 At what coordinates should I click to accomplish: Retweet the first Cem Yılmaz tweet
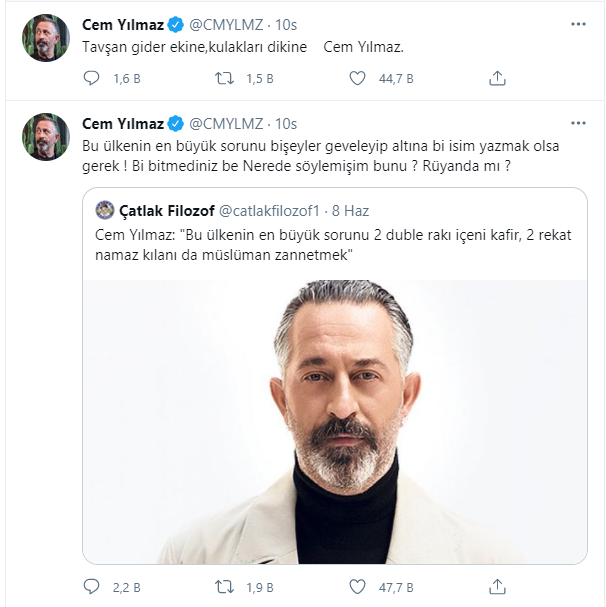[x=225, y=79]
